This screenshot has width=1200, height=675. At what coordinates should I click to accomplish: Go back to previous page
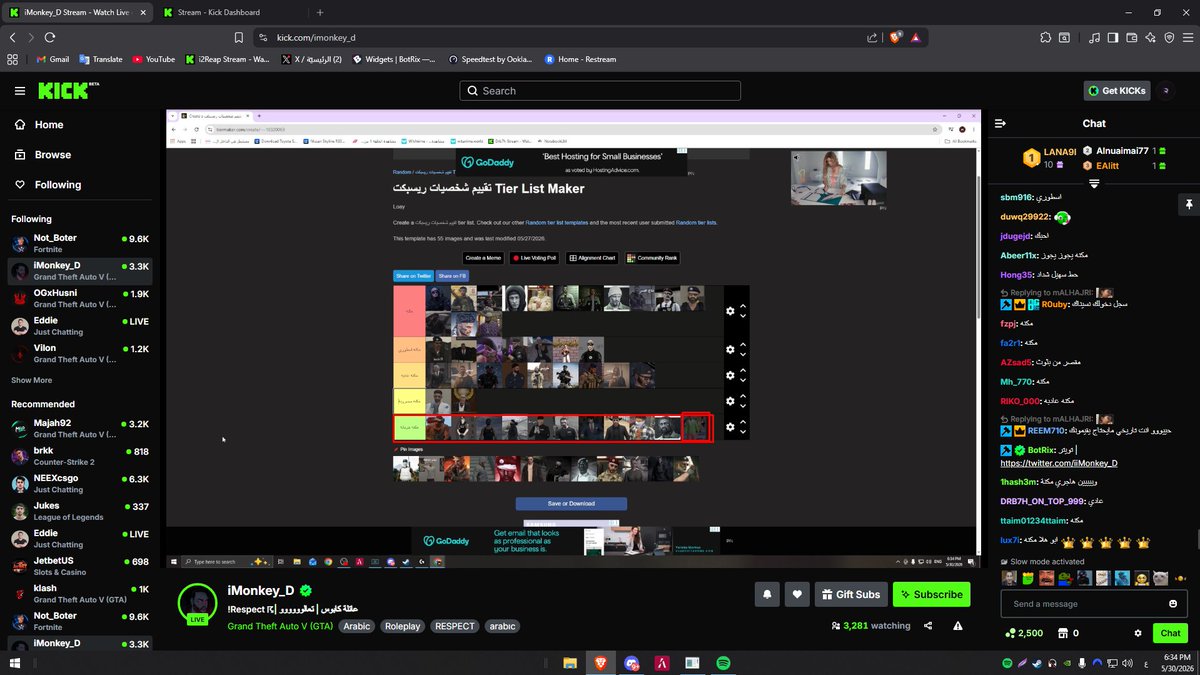coord(12,37)
